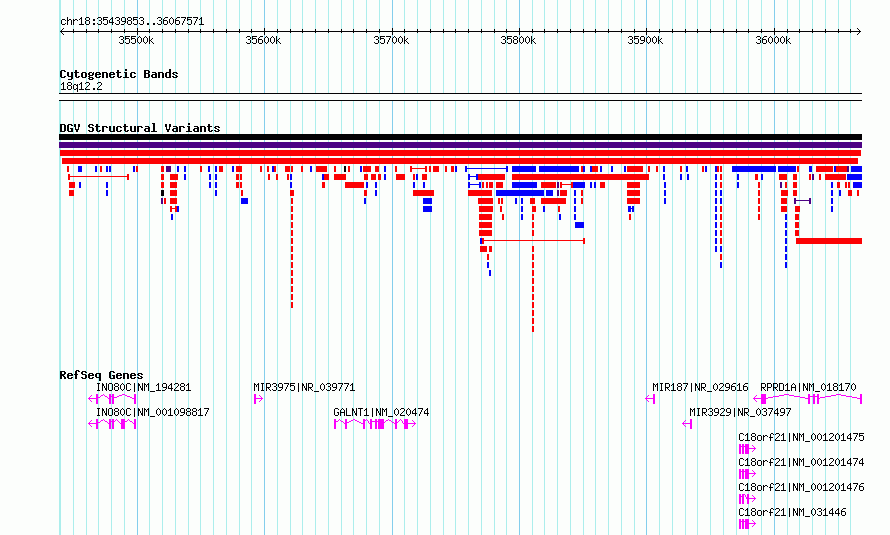
Task: Click the INO80C|NM_001098817 label
Action: pos(153,412)
